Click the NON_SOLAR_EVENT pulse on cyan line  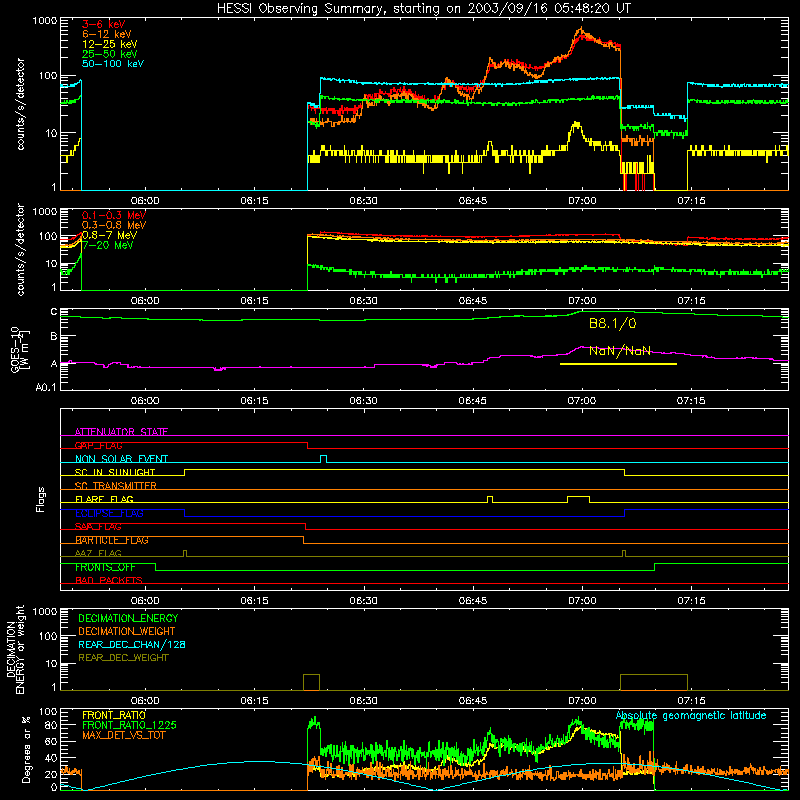click(x=323, y=459)
